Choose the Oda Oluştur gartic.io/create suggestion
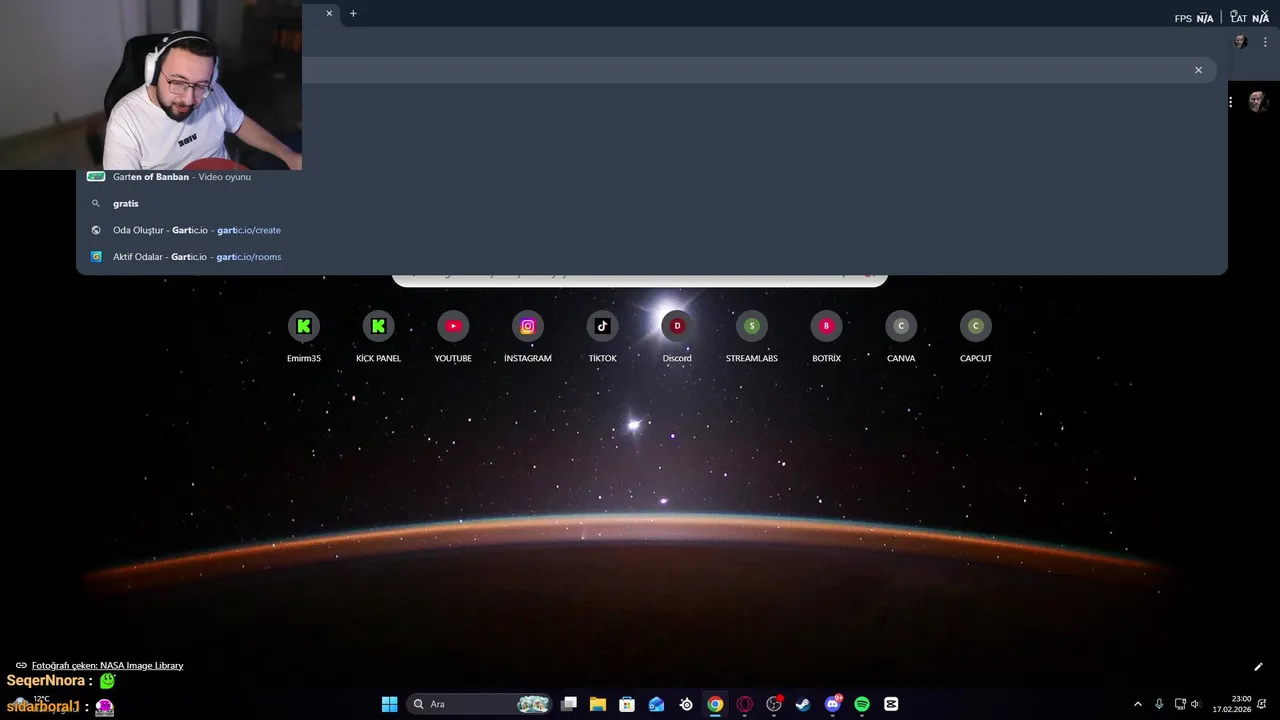Viewport: 1280px width, 720px height. [652, 230]
